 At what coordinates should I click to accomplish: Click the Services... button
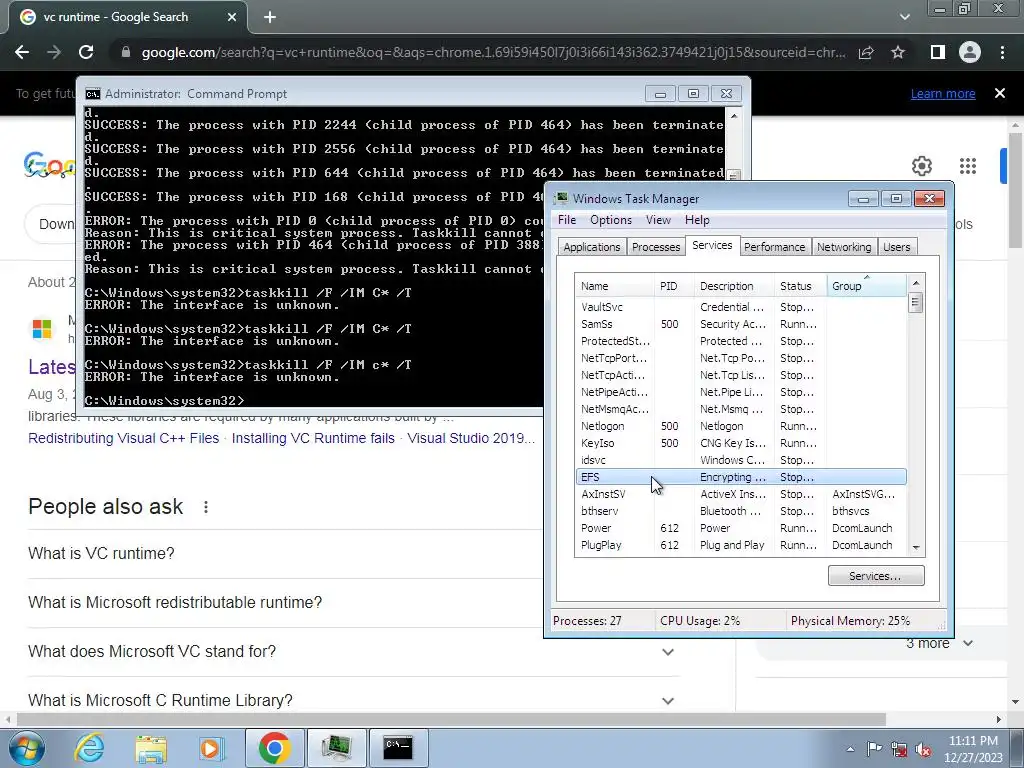coord(876,576)
